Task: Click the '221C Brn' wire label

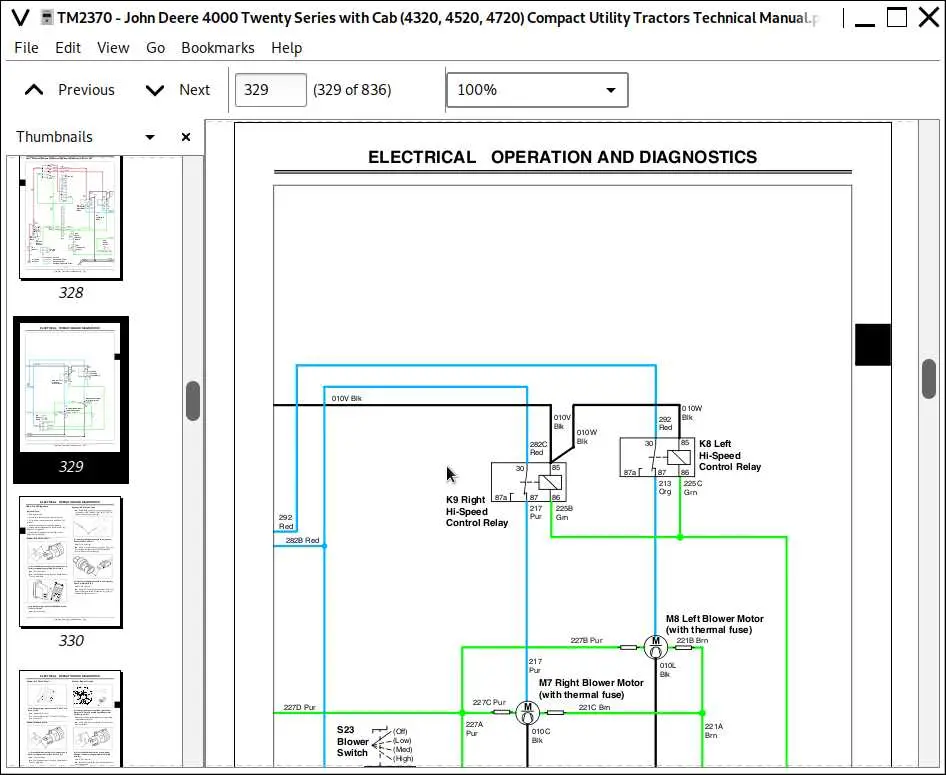Action: 594,707
